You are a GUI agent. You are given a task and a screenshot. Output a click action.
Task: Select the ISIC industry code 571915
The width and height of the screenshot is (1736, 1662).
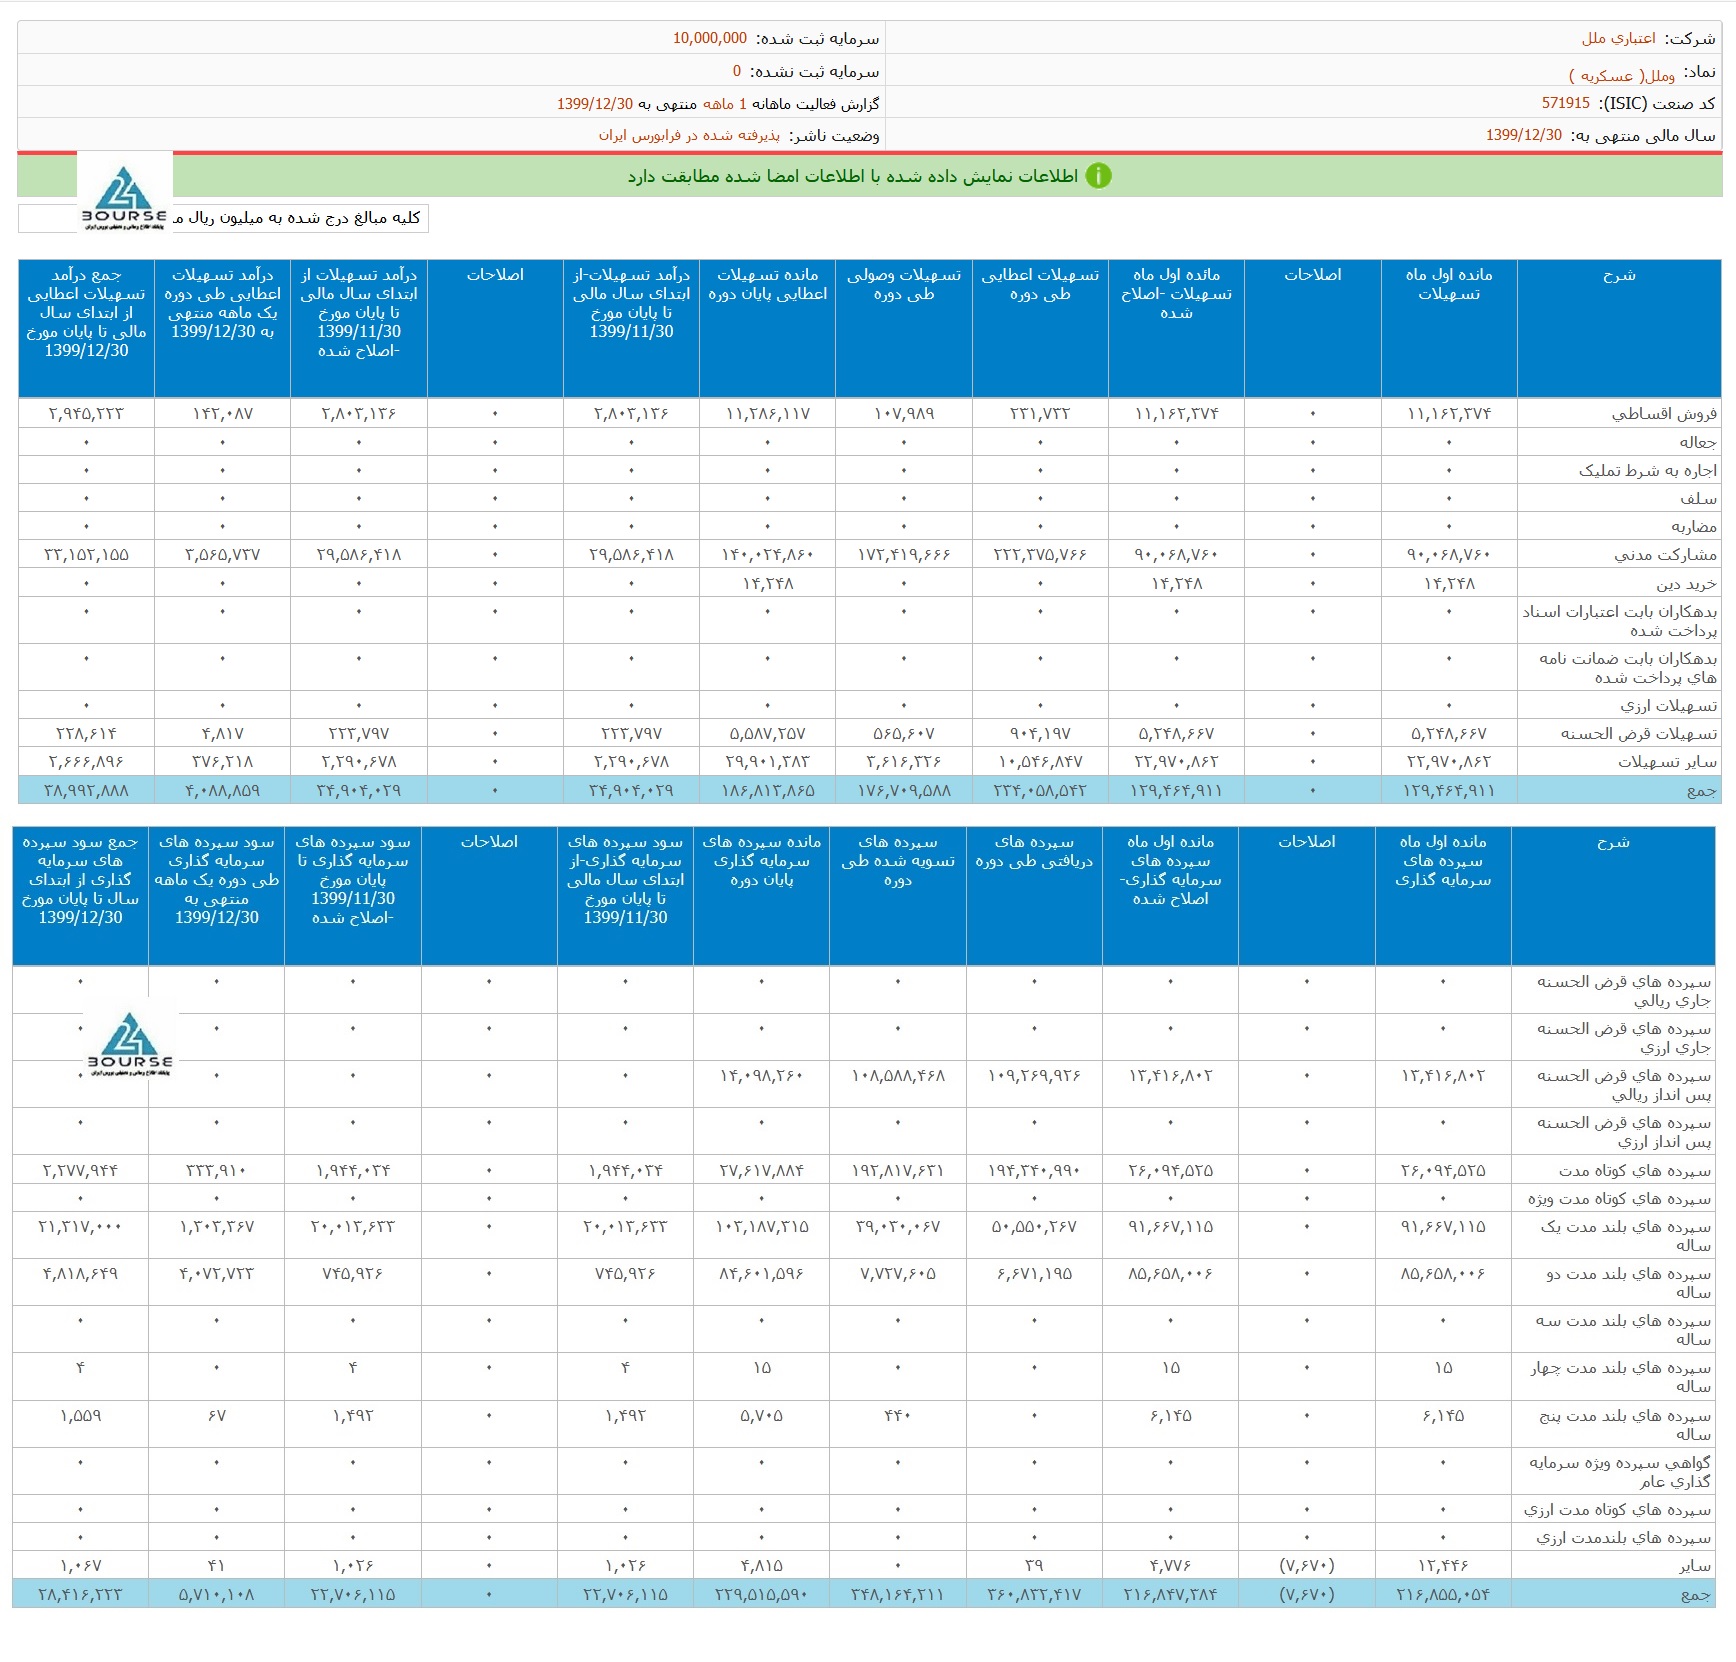1565,103
